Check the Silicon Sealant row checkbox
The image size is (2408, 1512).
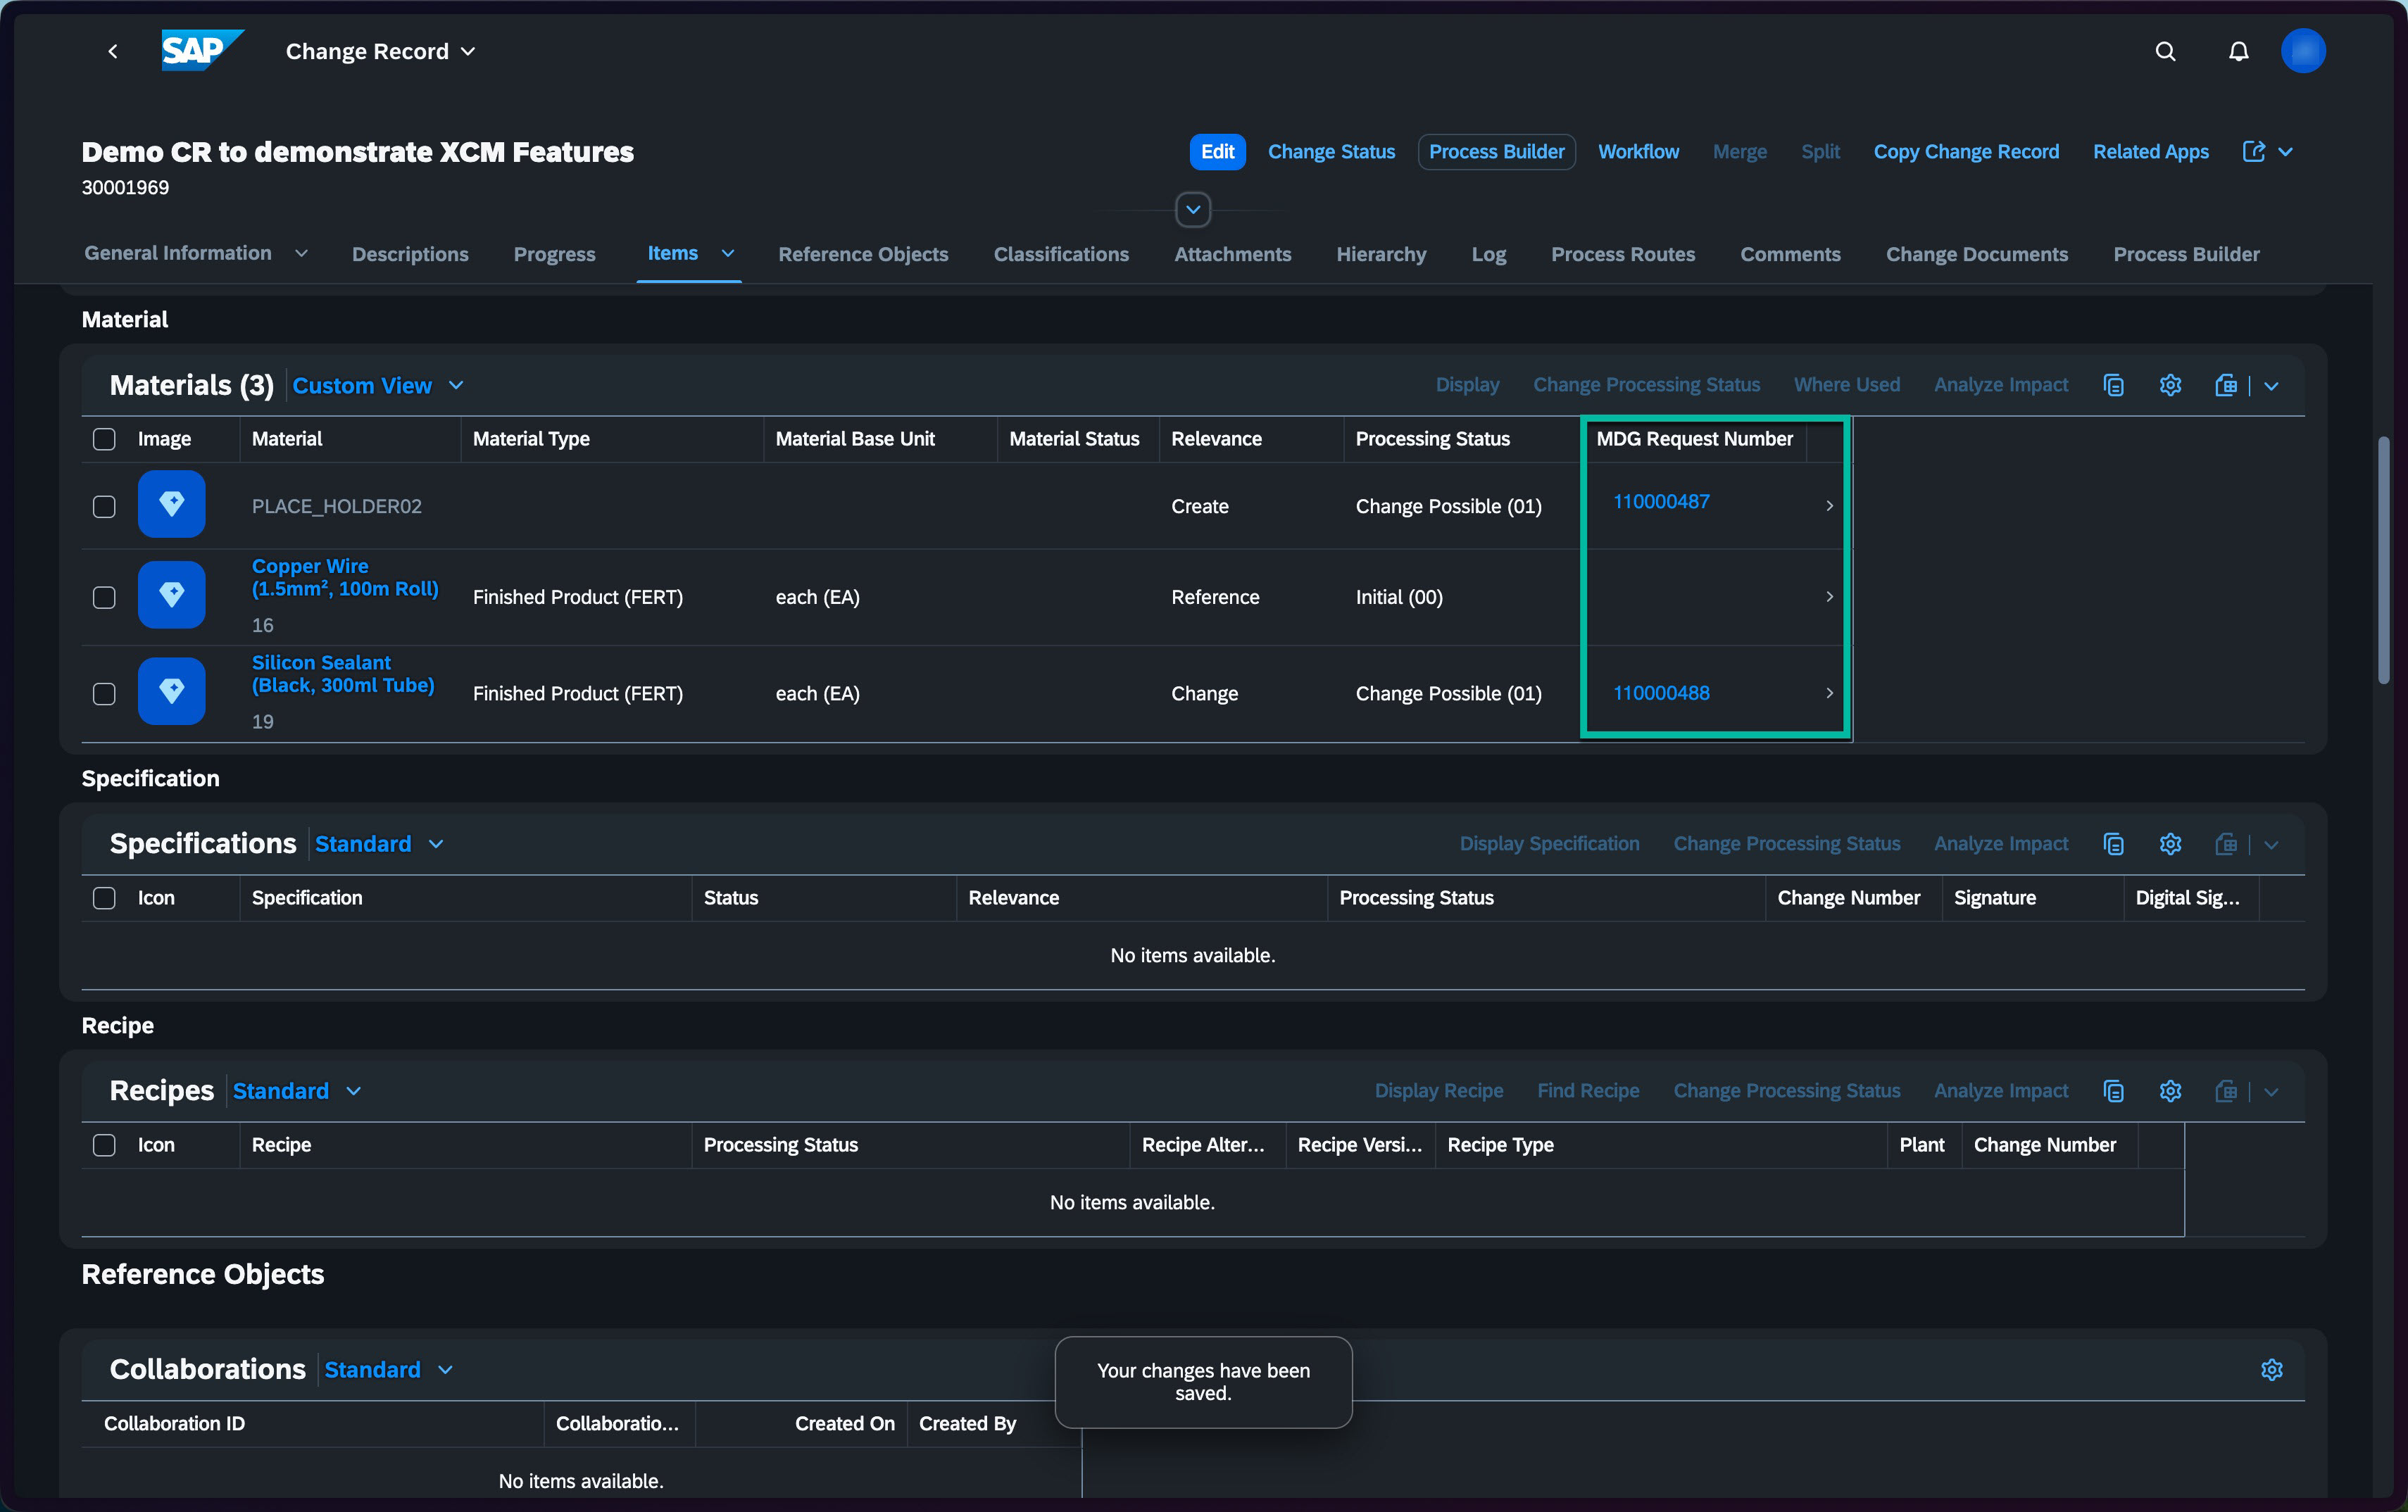tap(104, 694)
